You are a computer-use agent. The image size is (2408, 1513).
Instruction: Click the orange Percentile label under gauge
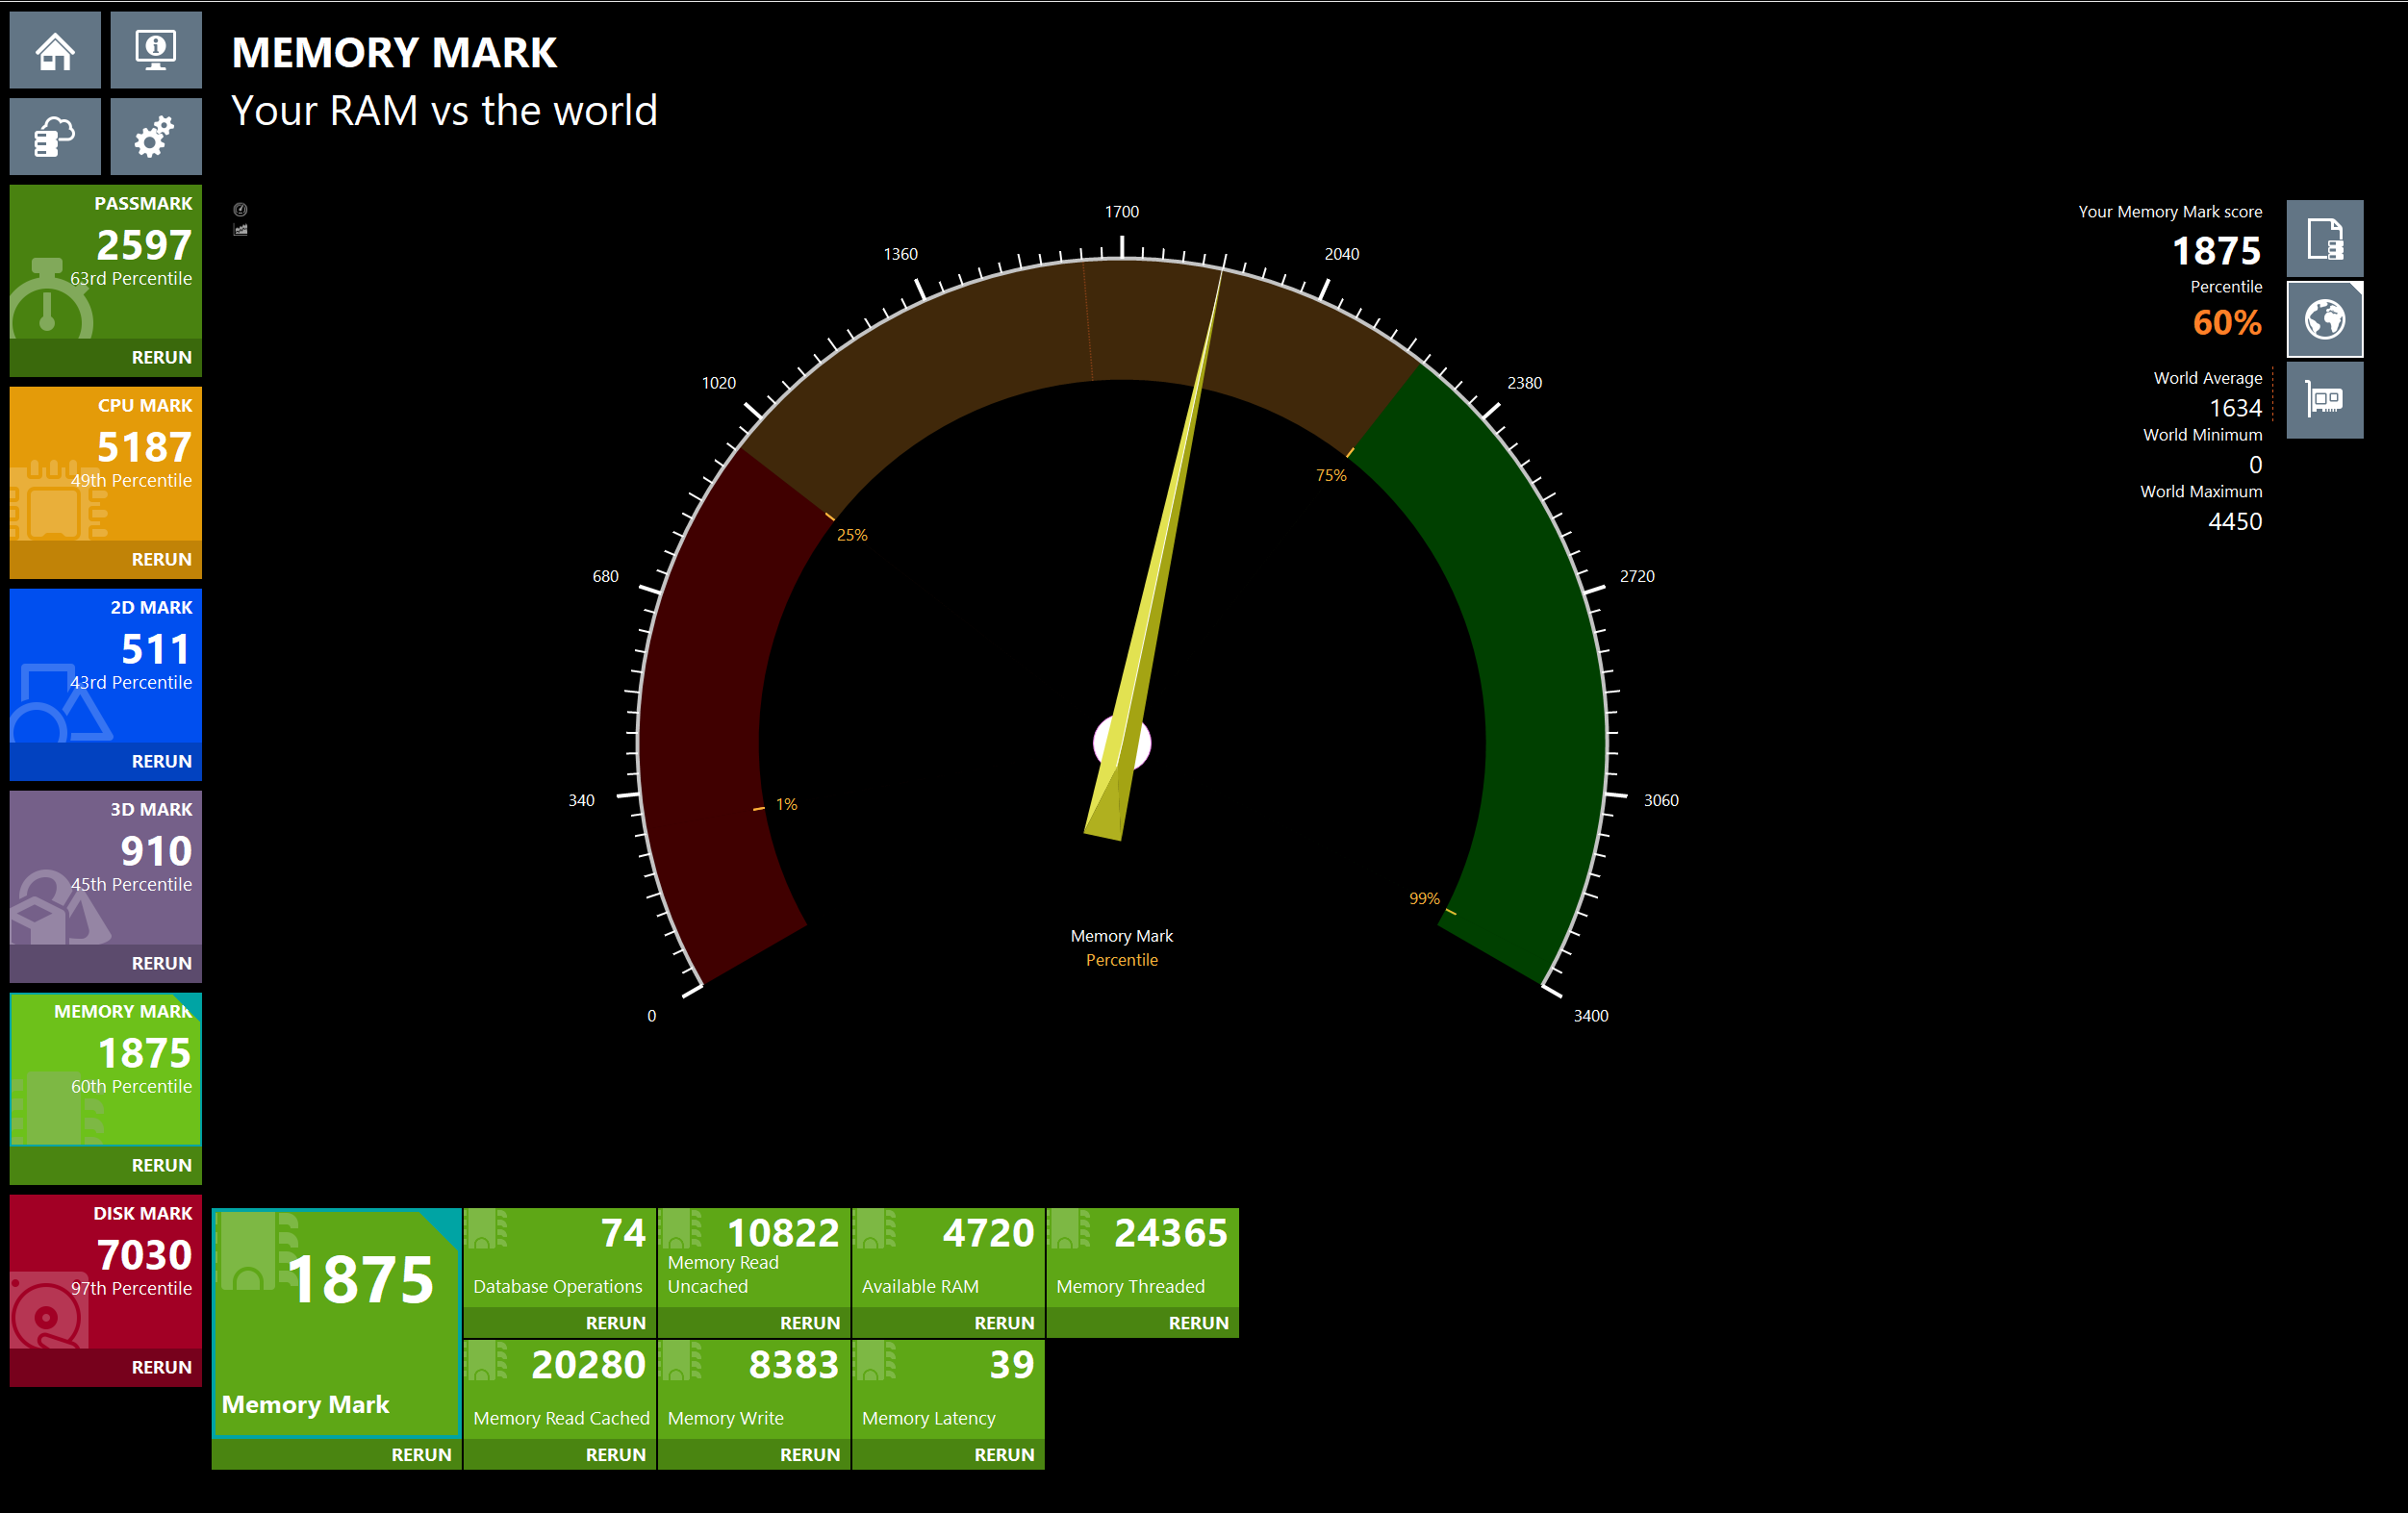tap(1122, 960)
